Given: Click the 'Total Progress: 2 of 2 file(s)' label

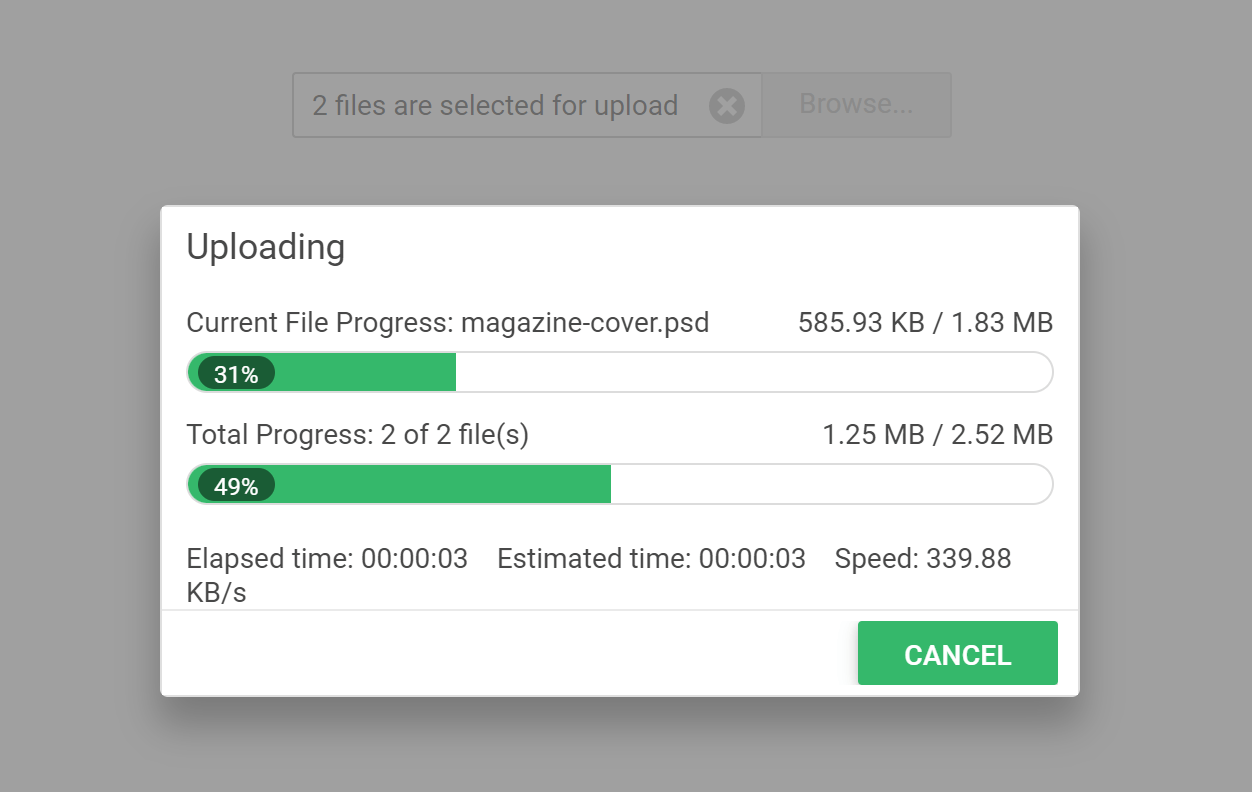Looking at the screenshot, I should [357, 435].
